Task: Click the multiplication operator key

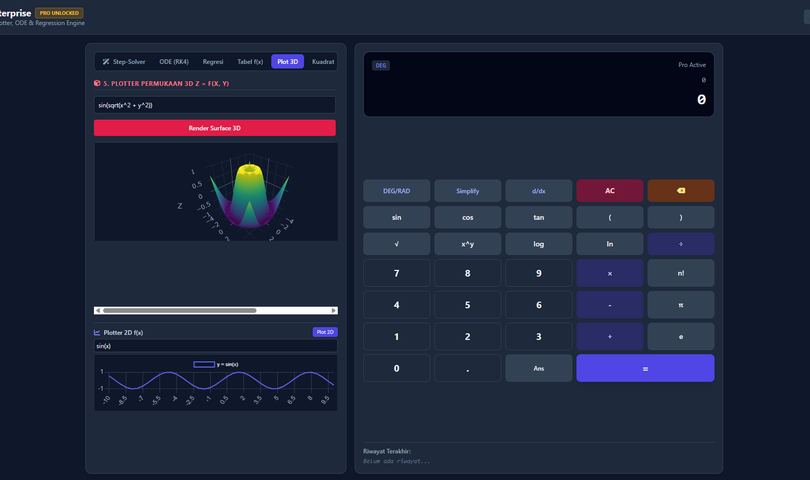Action: pos(610,273)
